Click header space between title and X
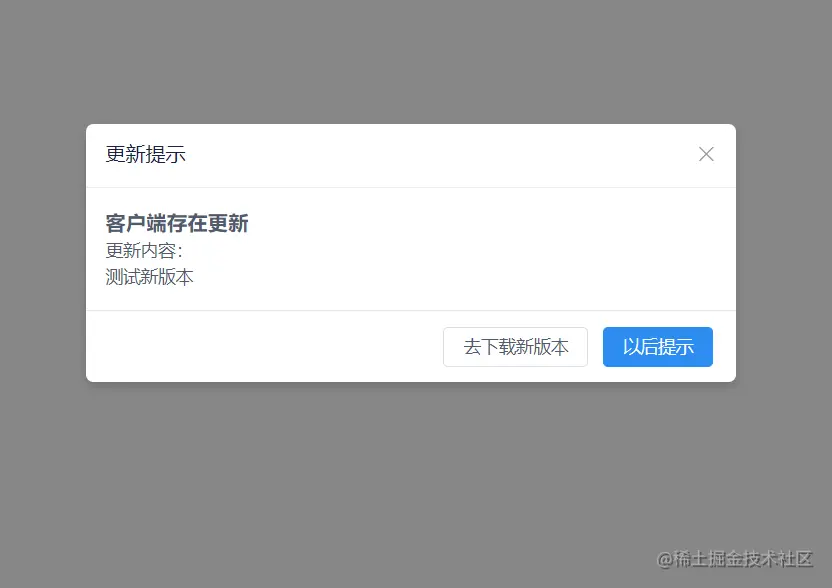Screen dimensions: 832x588 point(441,154)
